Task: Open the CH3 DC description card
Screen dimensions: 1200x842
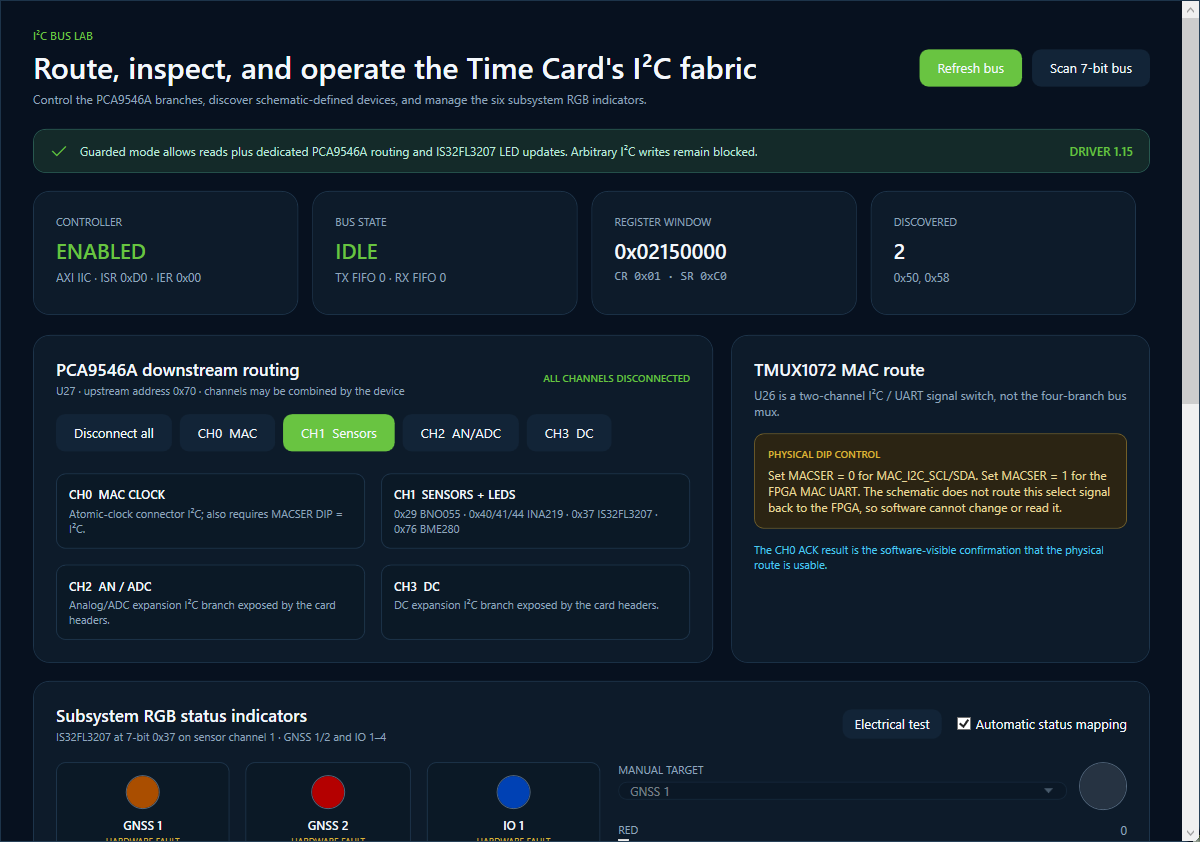Action: click(x=535, y=602)
